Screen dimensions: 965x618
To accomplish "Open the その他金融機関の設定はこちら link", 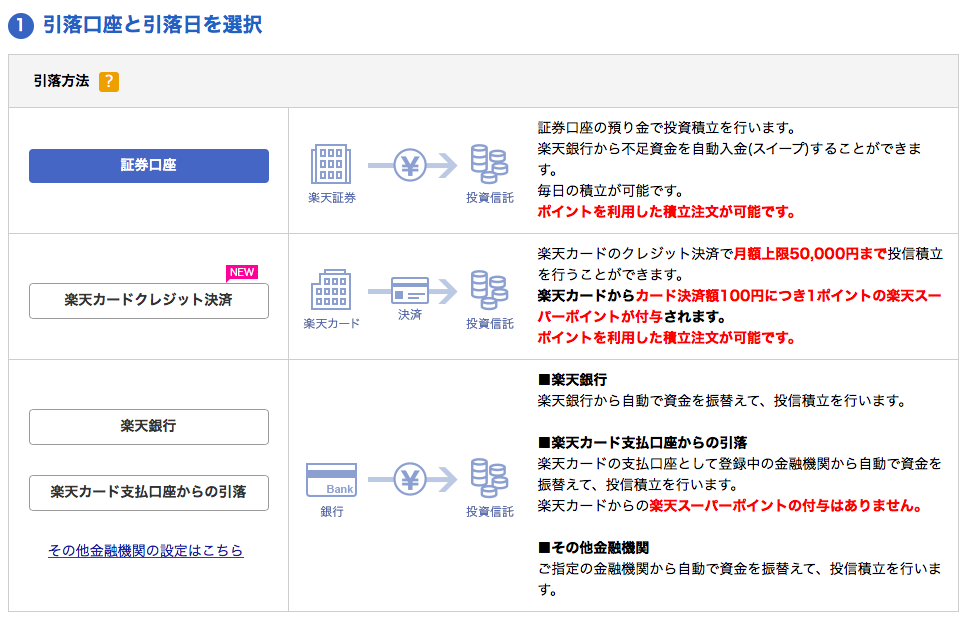I will click(x=146, y=550).
